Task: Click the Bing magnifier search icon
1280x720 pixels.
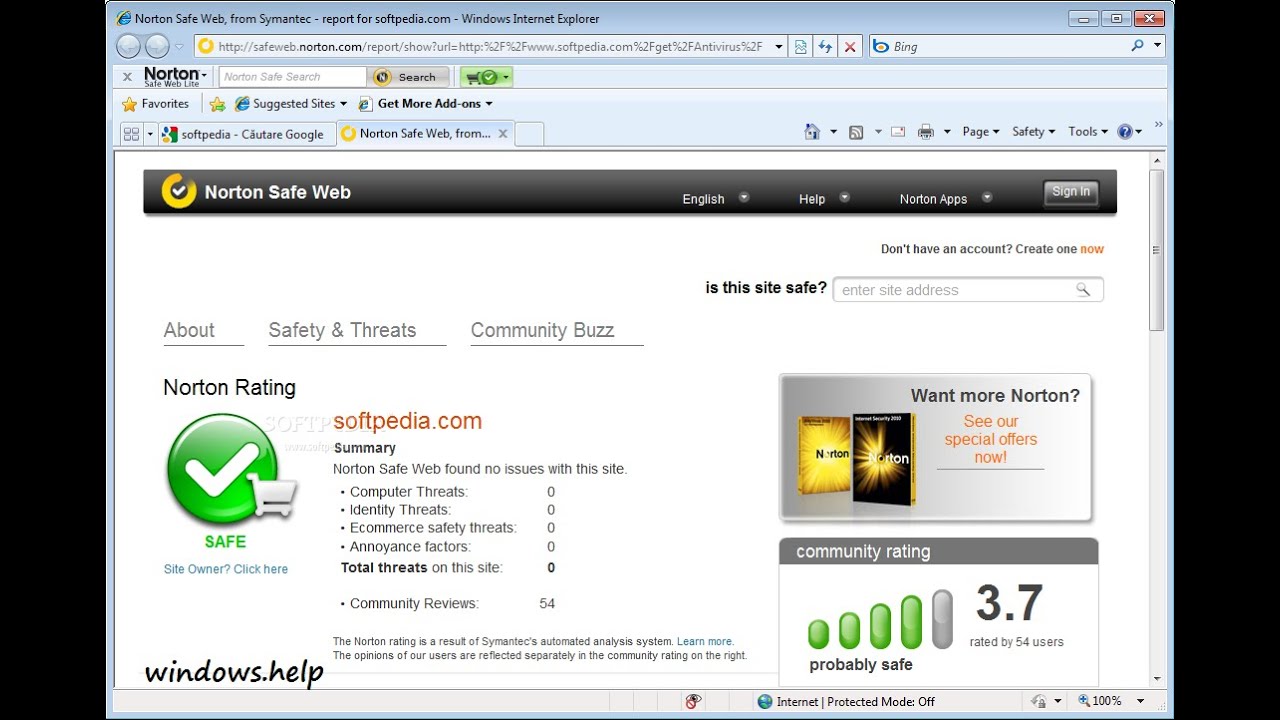Action: 1138,46
